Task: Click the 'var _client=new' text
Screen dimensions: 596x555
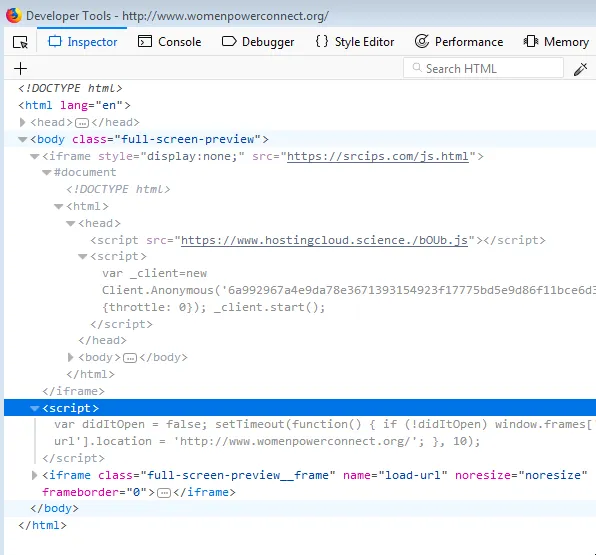Action: point(154,273)
